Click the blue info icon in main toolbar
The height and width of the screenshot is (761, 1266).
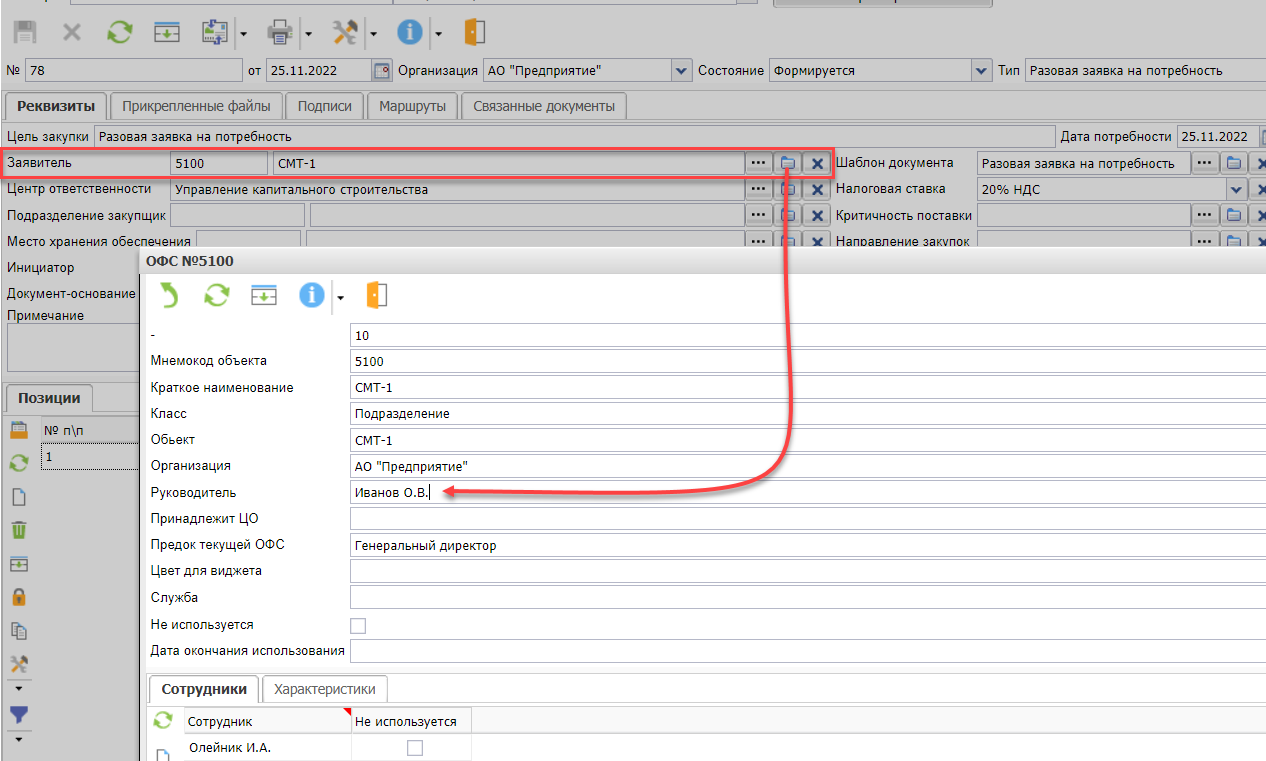point(409,33)
